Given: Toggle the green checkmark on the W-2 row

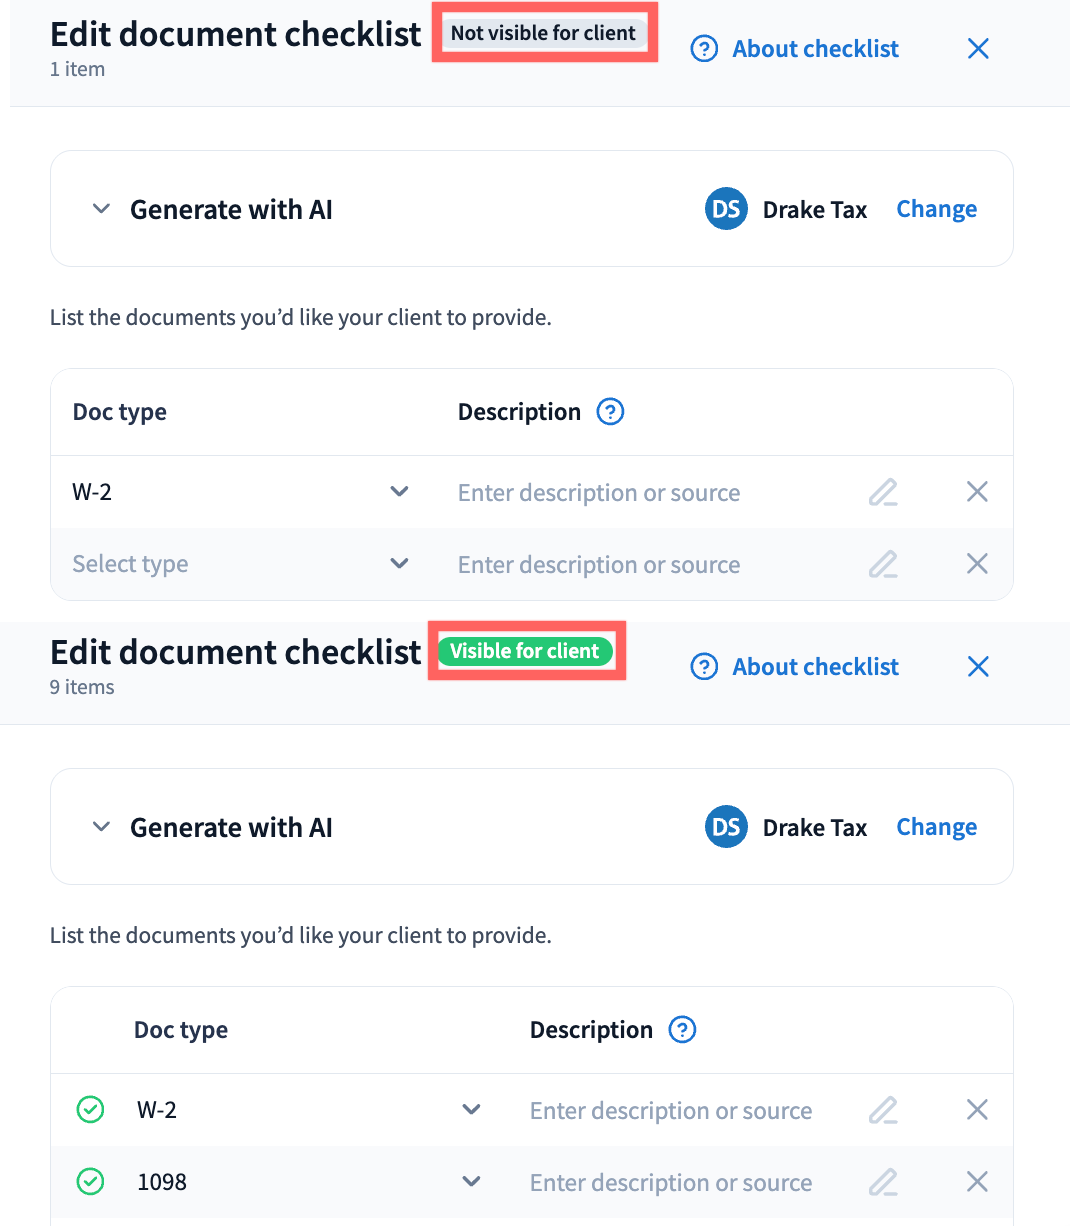Looking at the screenshot, I should 90,1110.
